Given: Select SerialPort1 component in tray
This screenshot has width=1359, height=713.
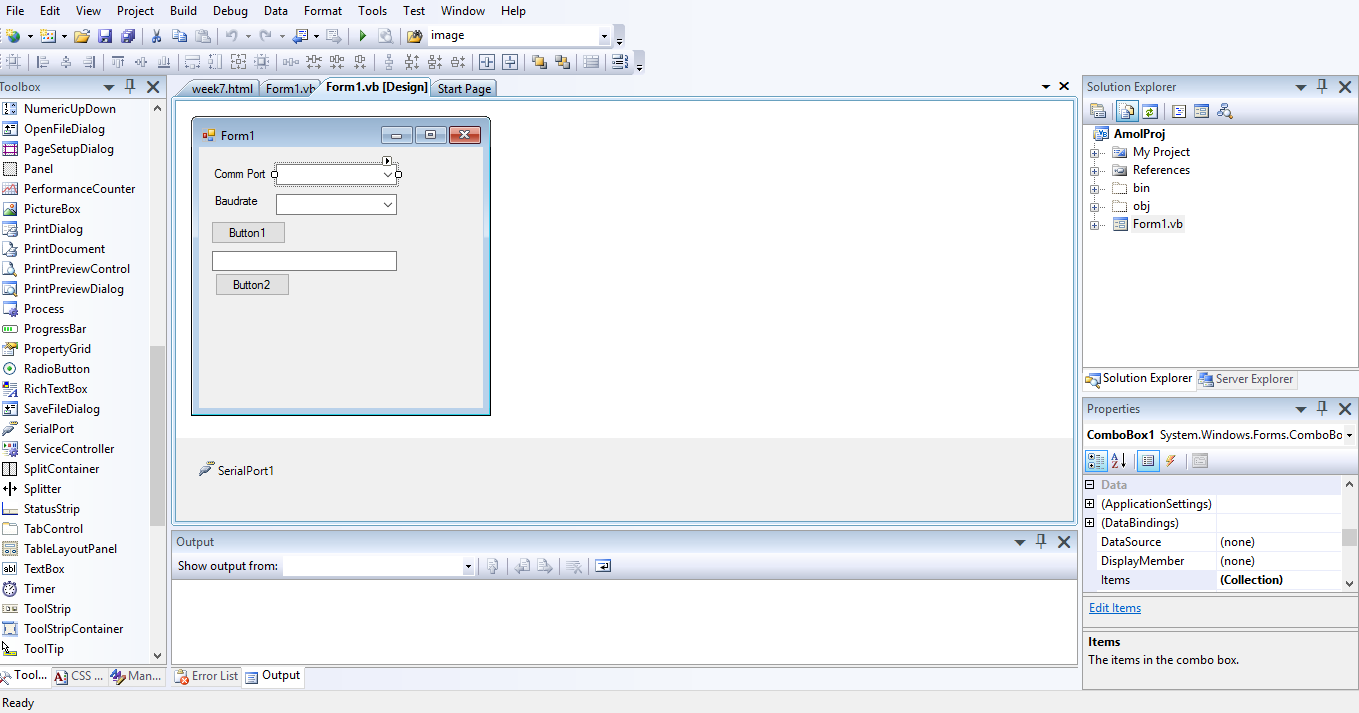Looking at the screenshot, I should click(237, 470).
